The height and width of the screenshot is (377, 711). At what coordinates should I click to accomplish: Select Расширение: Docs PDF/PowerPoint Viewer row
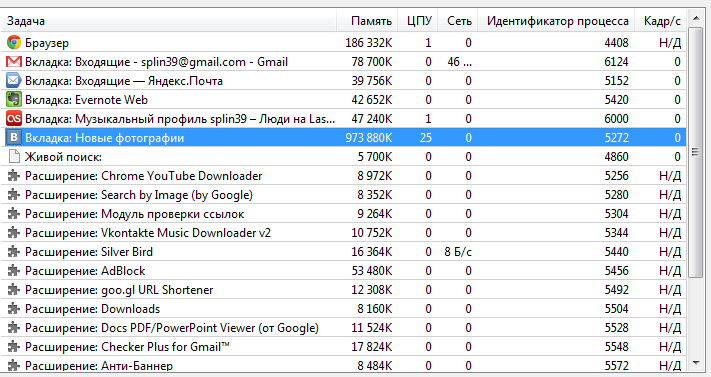344,328
